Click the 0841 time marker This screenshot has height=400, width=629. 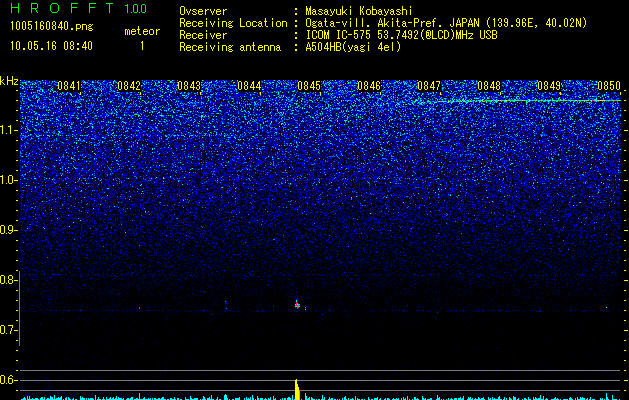click(x=69, y=86)
